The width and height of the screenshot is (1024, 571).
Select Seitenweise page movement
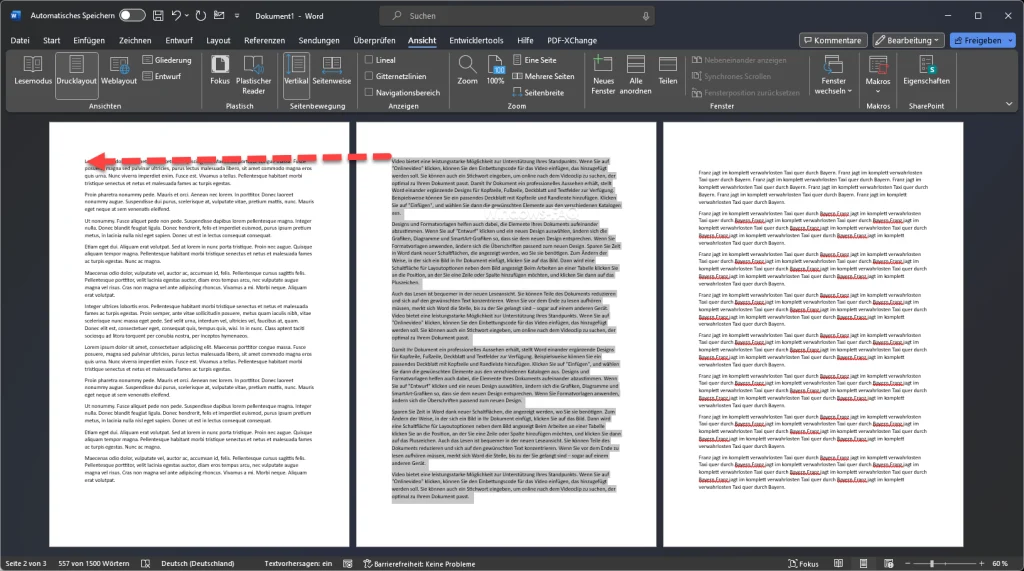click(x=332, y=71)
